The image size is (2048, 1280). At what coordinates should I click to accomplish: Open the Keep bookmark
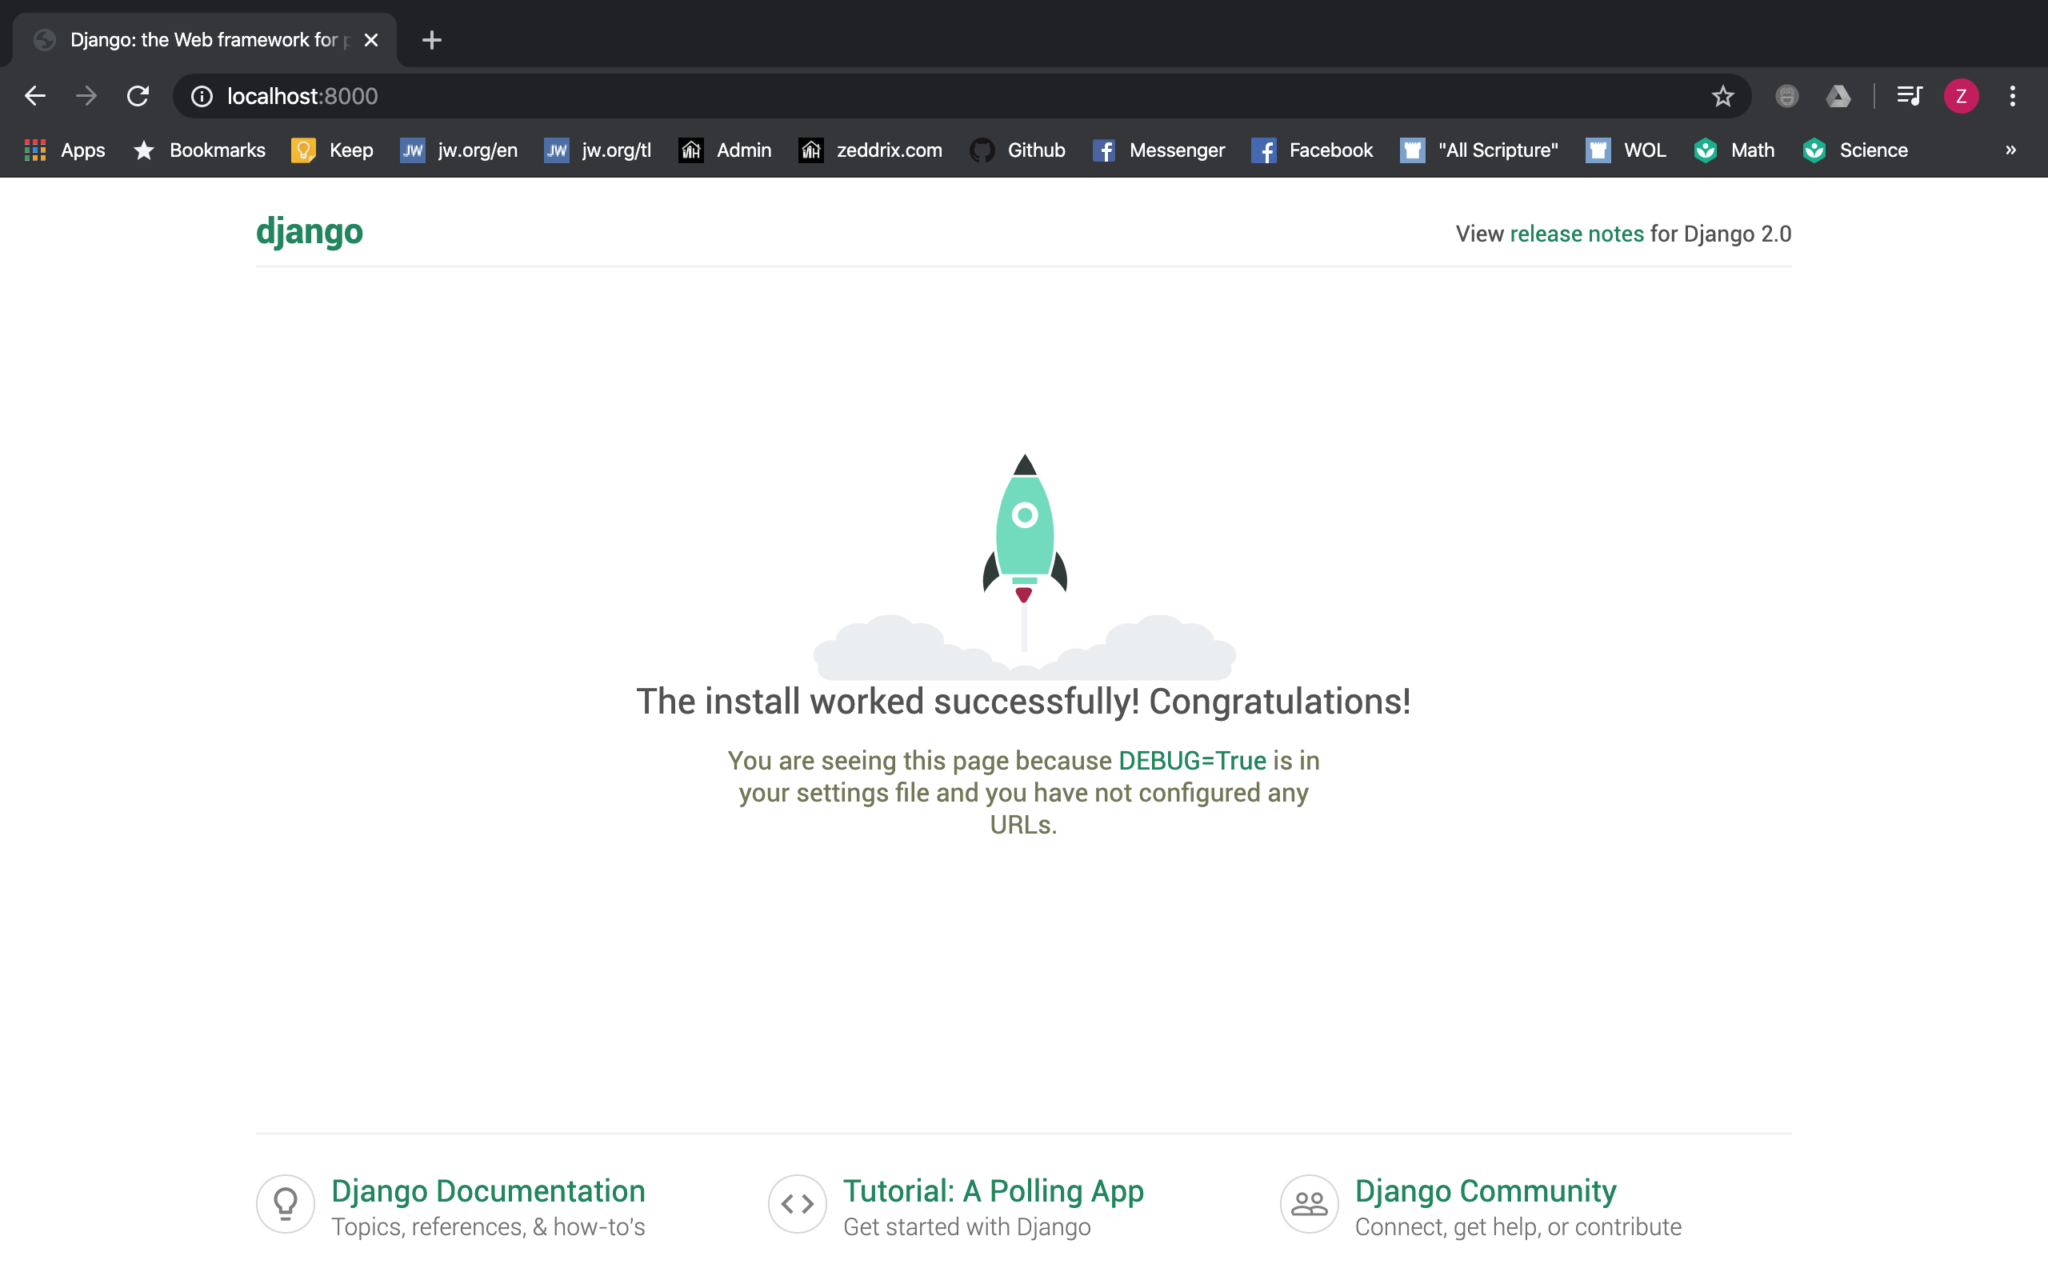point(332,150)
